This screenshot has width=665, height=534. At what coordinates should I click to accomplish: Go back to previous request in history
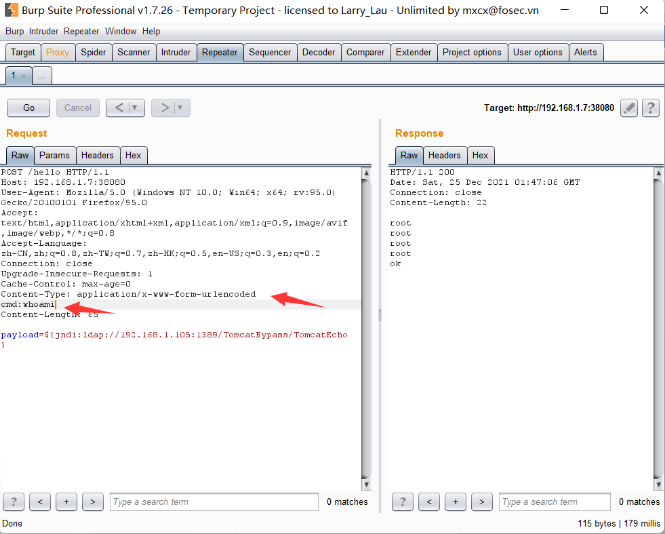(119, 108)
